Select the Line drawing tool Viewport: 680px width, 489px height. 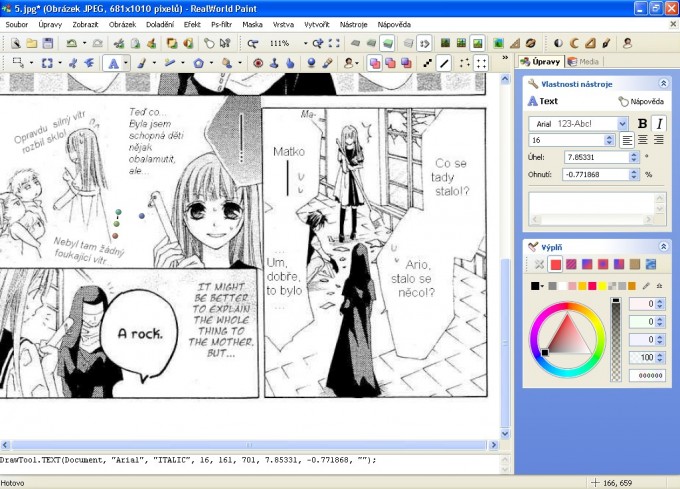coord(170,64)
